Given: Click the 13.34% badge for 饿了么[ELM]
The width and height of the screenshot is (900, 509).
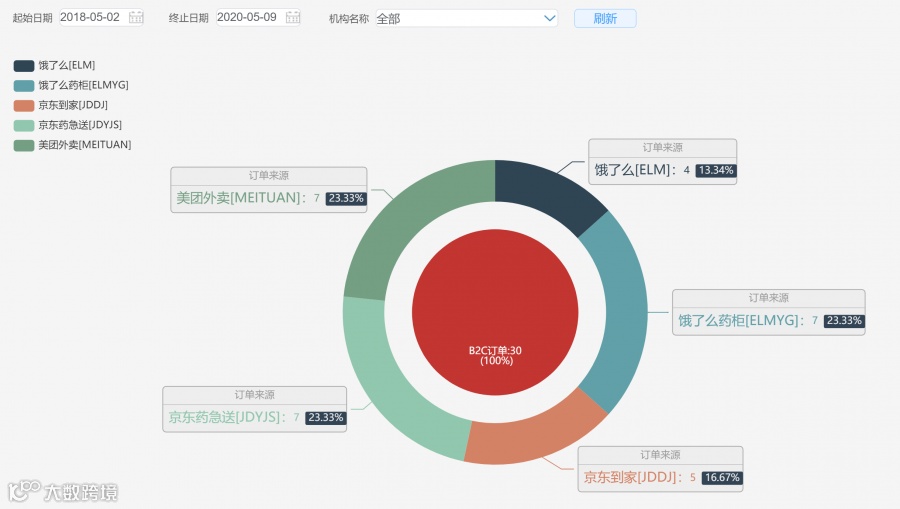Looking at the screenshot, I should click(x=716, y=170).
